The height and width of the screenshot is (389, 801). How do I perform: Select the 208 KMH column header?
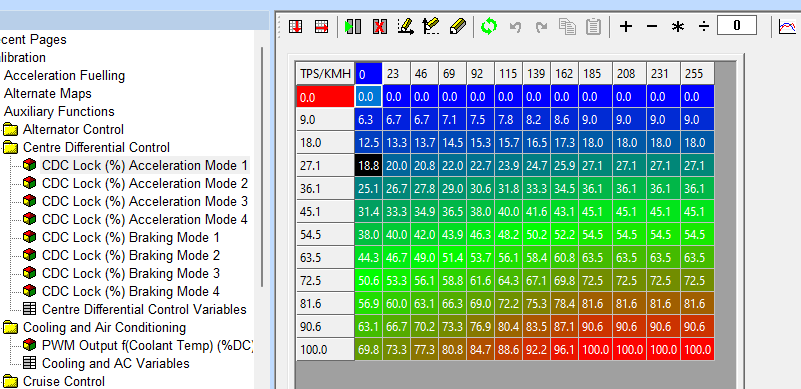(629, 74)
